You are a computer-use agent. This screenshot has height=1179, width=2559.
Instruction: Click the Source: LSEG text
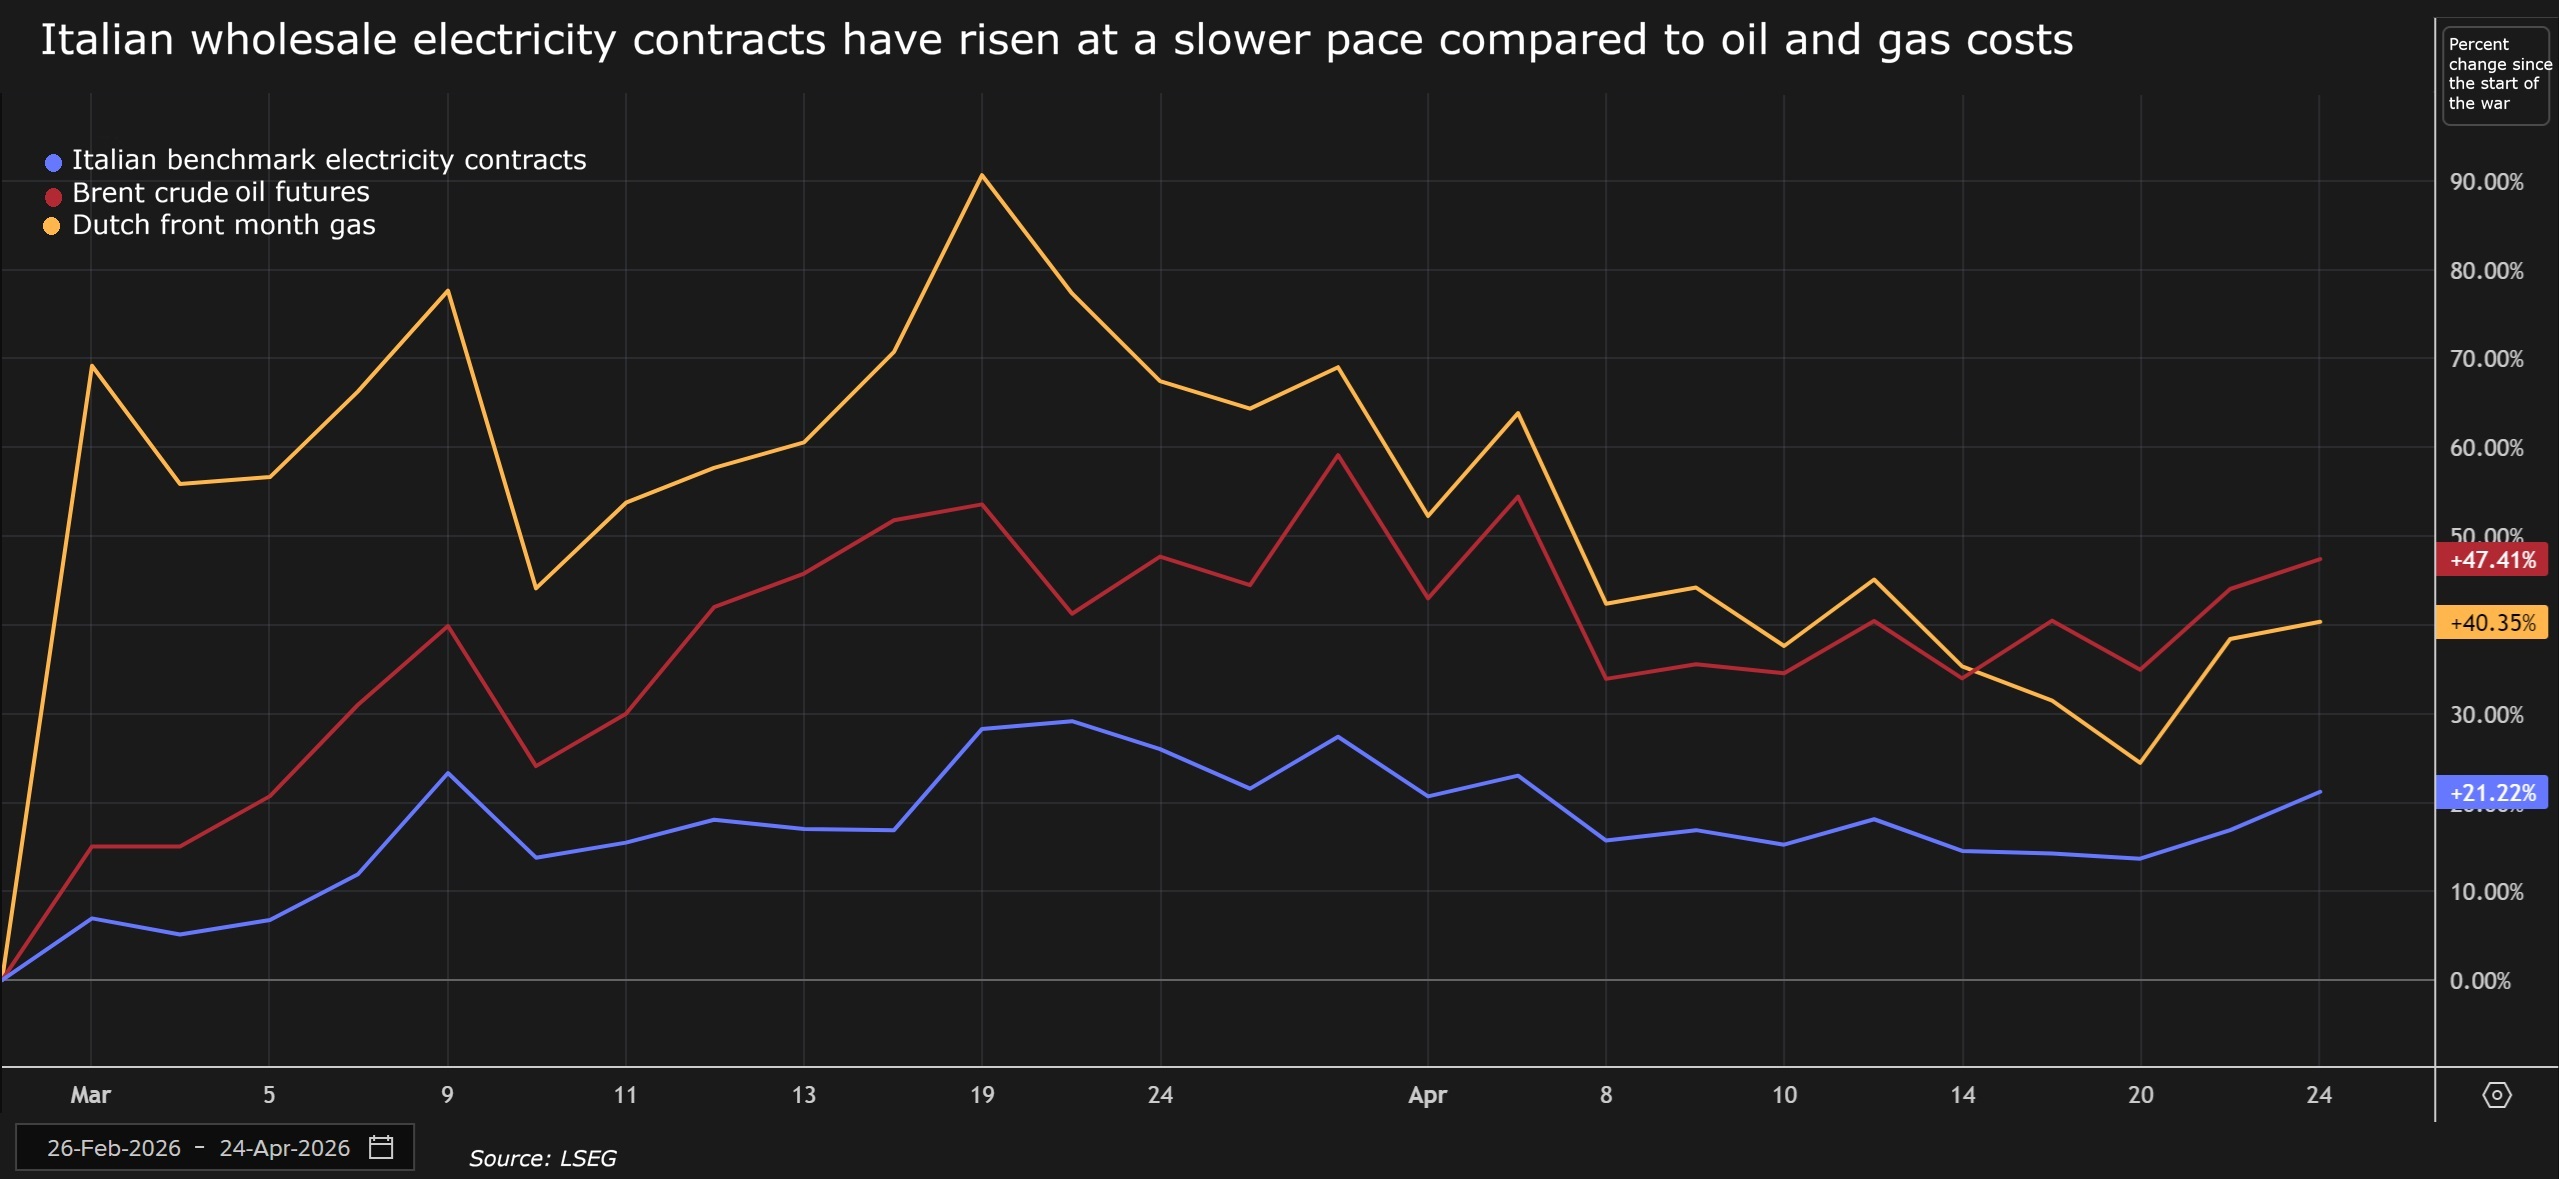[542, 1158]
